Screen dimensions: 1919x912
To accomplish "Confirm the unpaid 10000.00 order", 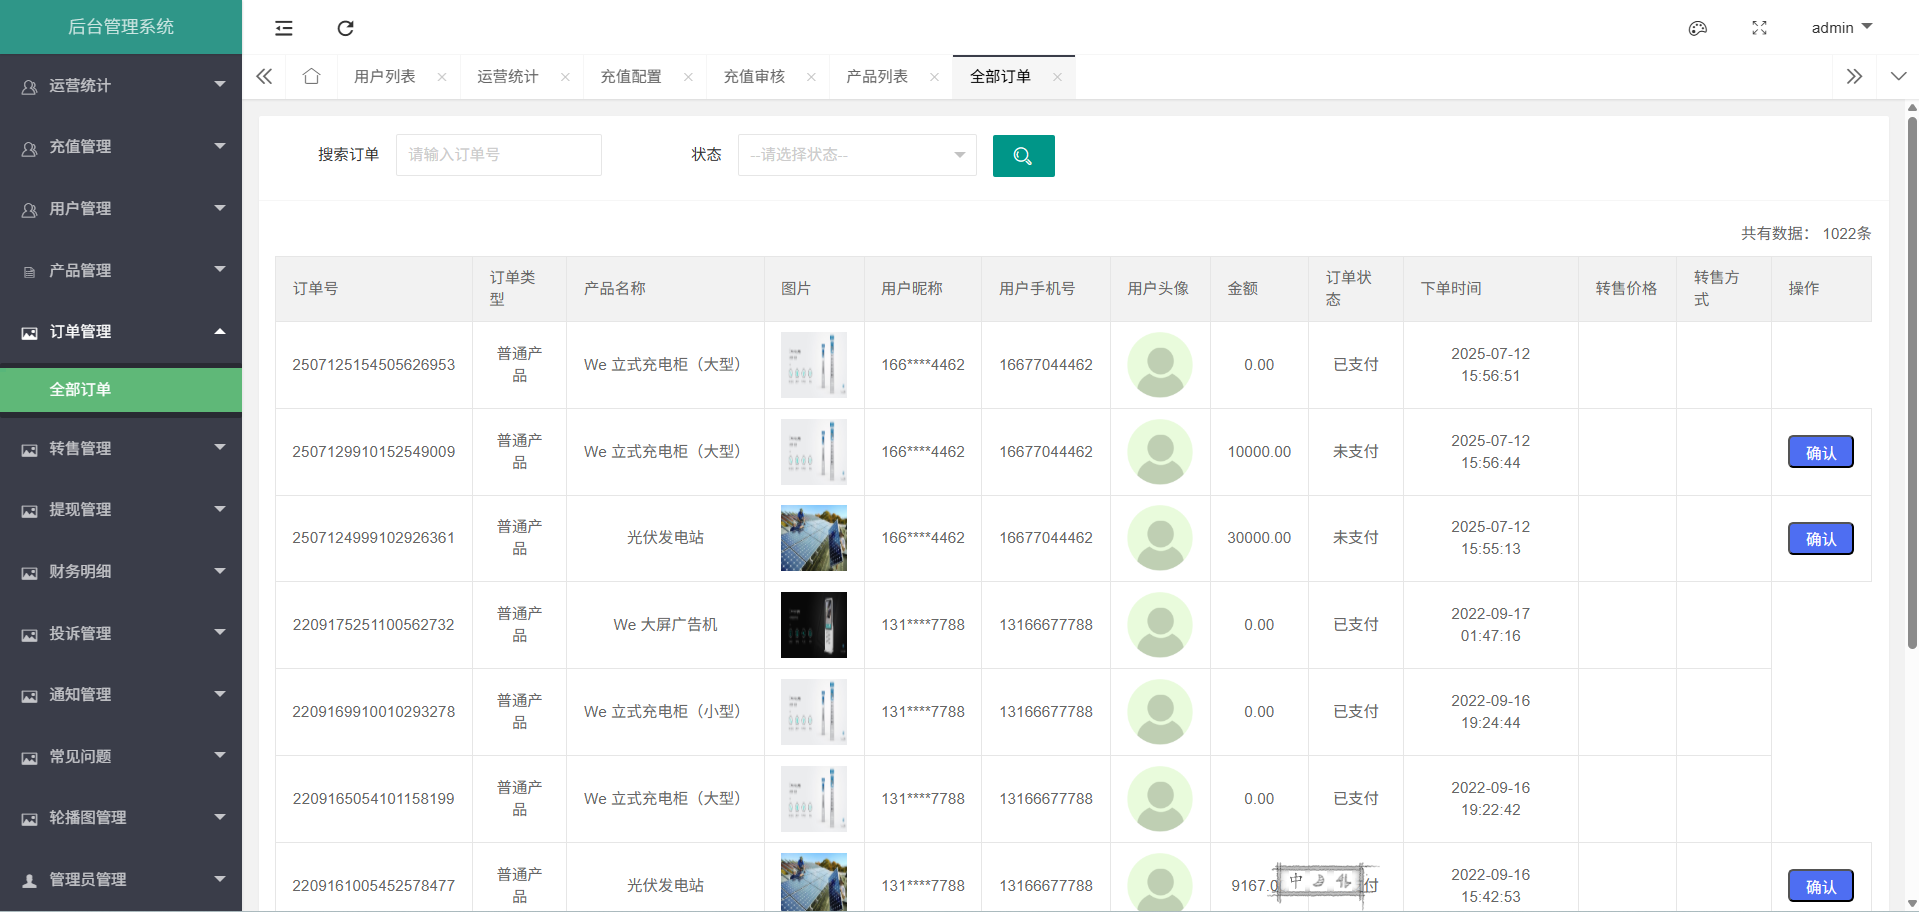I will [x=1820, y=452].
